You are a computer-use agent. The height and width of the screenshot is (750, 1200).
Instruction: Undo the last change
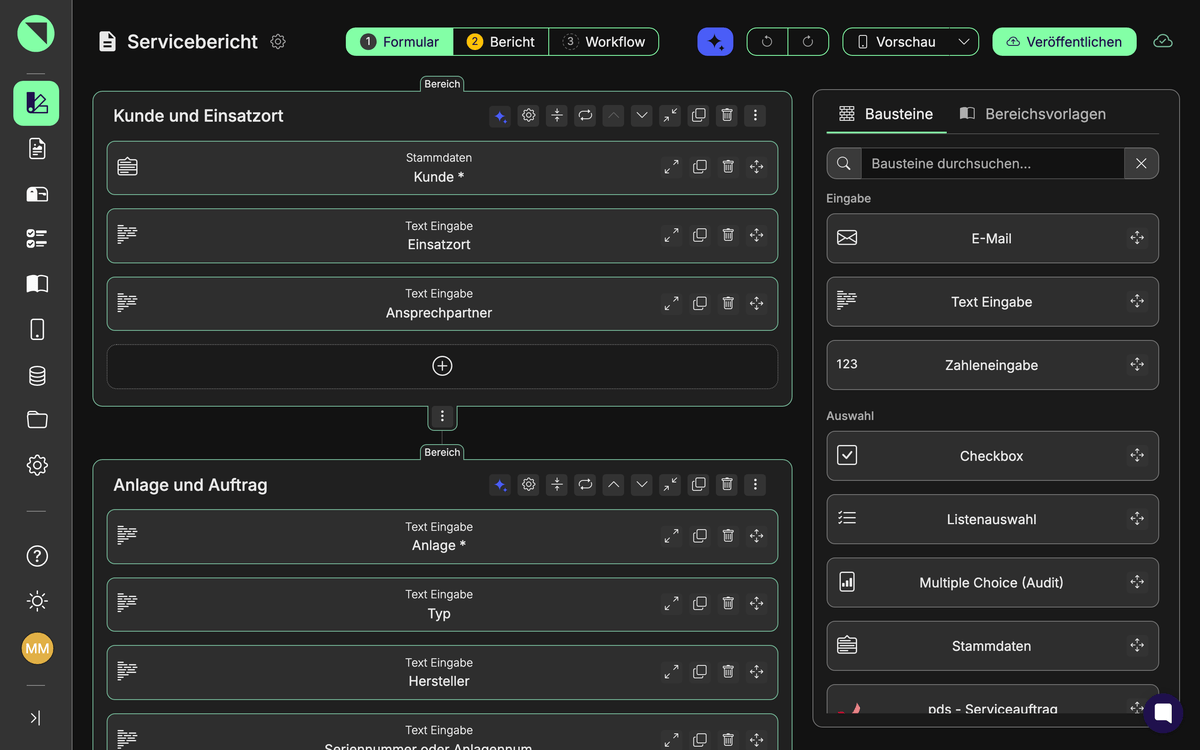[x=767, y=42]
